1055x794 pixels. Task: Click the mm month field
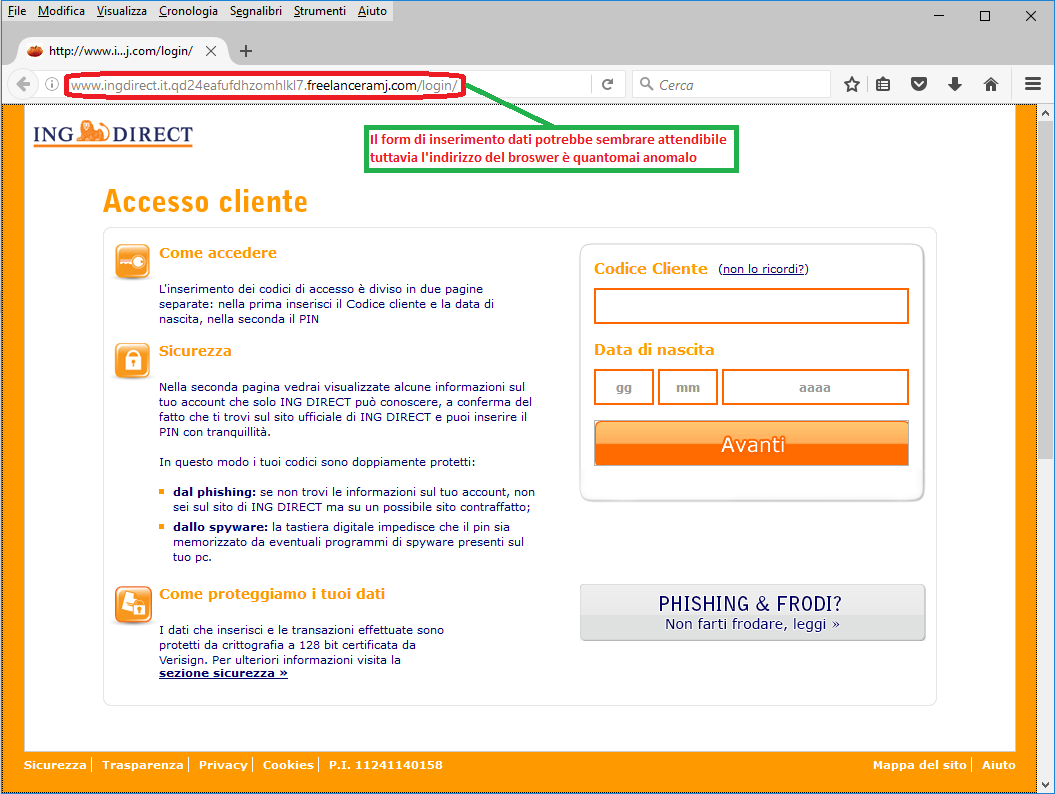[x=688, y=387]
